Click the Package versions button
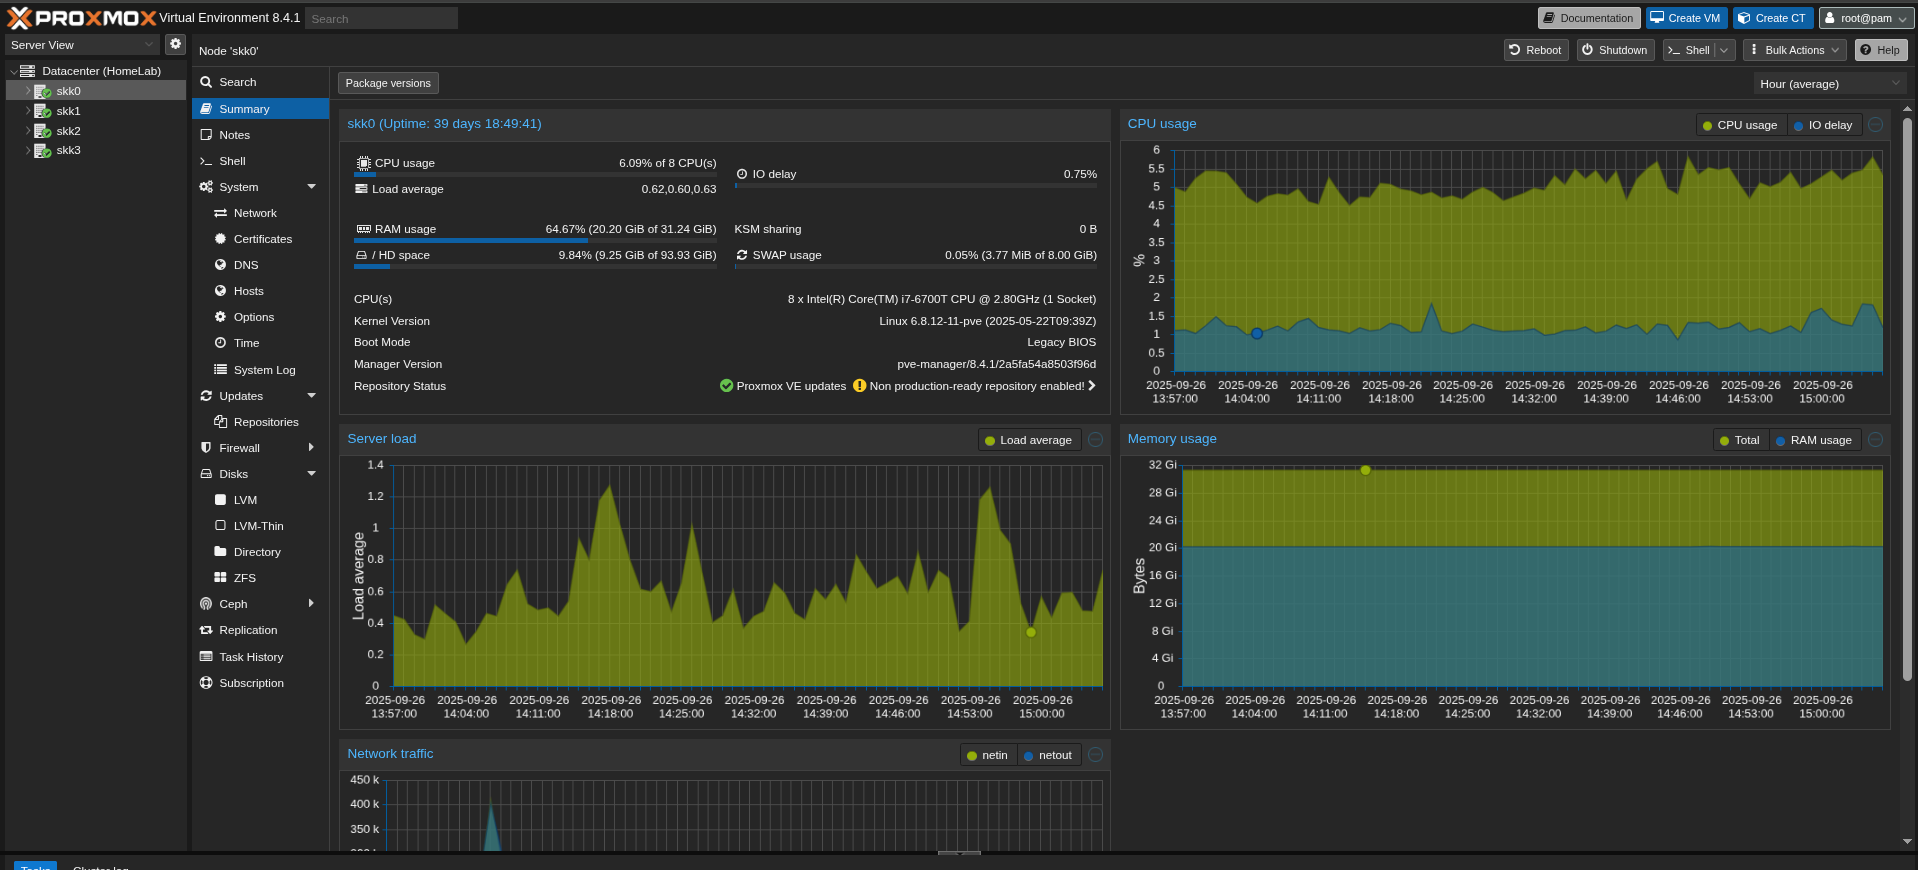Viewport: 1918px width, 870px height. coord(388,83)
